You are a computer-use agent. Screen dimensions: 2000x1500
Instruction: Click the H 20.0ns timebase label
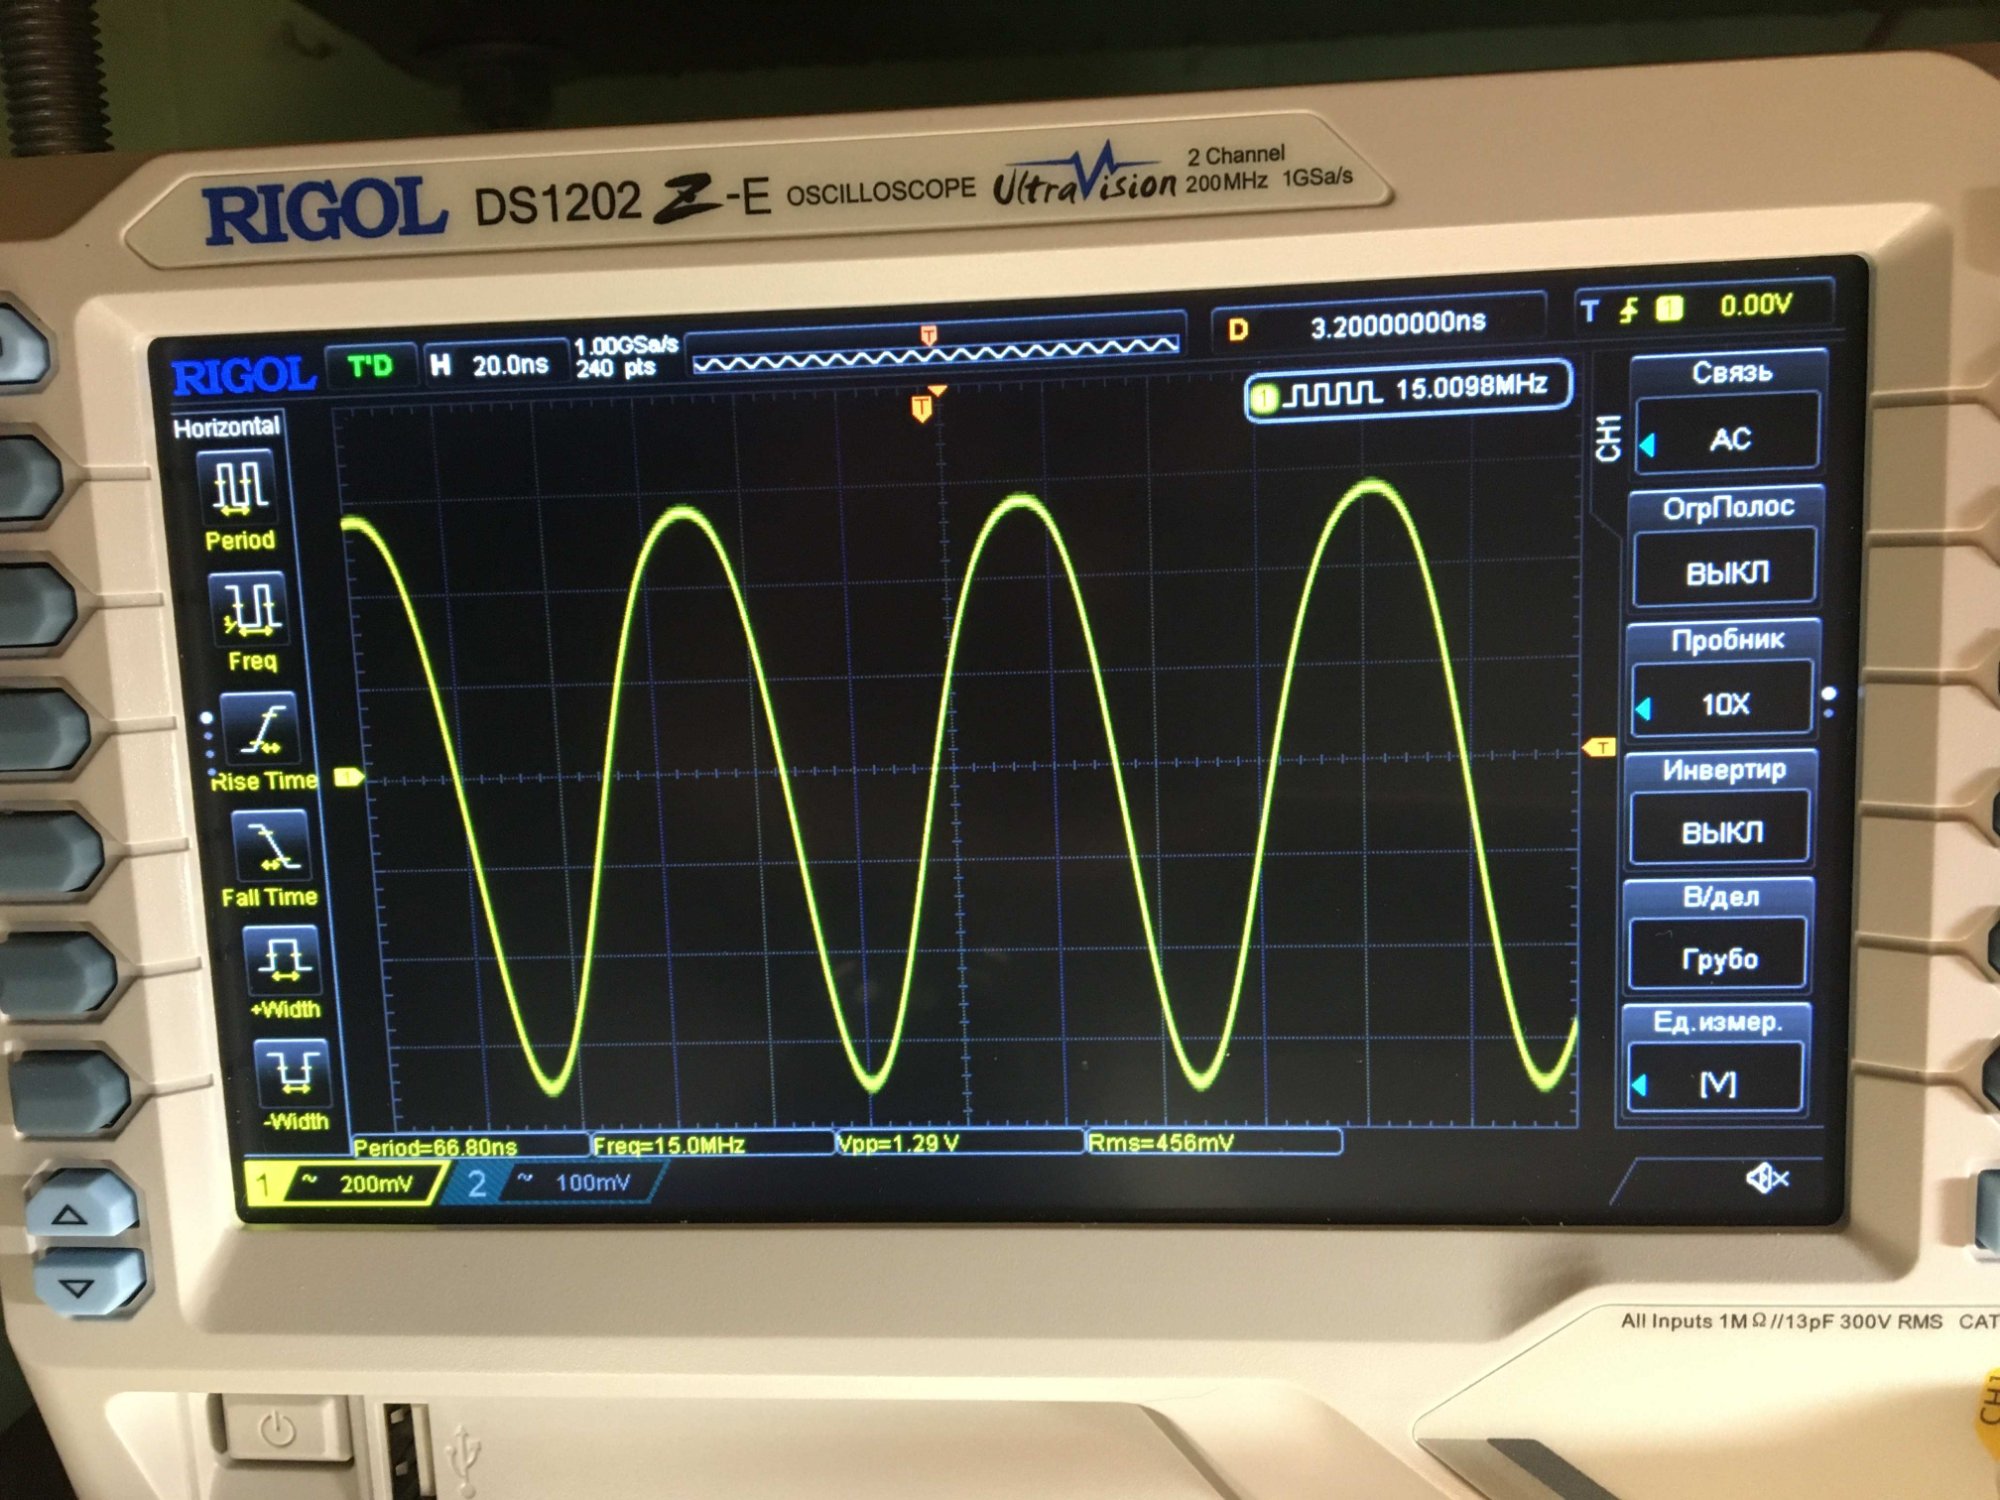click(492, 365)
